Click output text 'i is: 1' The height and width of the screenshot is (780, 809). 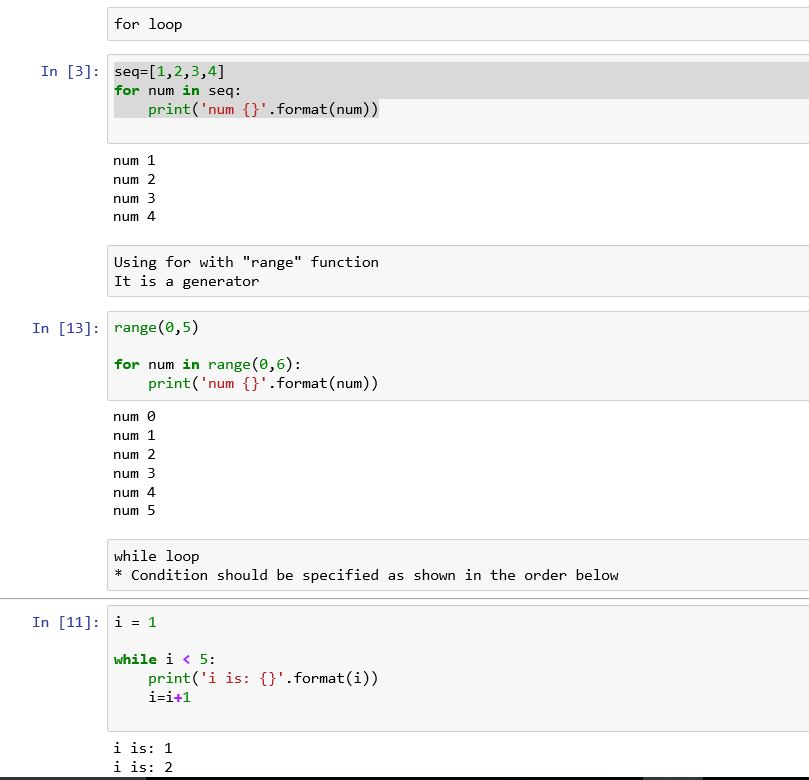143,748
